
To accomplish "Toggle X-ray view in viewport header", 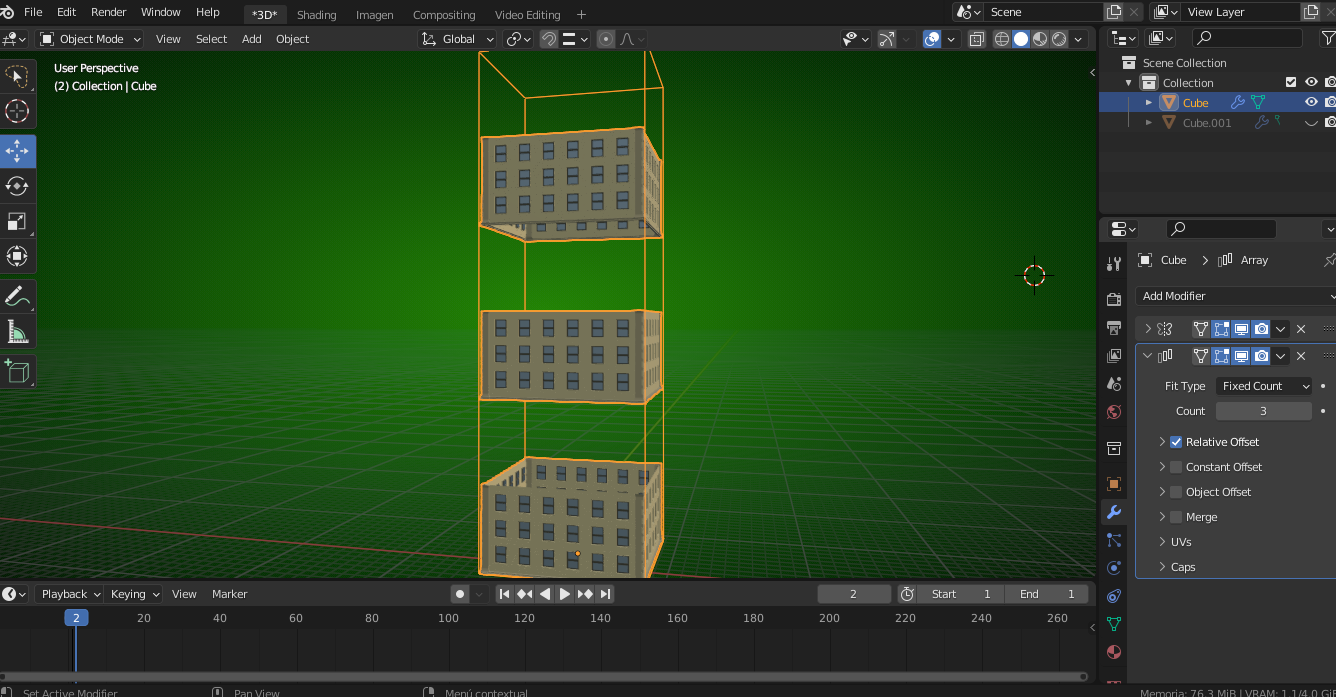I will click(x=976, y=39).
